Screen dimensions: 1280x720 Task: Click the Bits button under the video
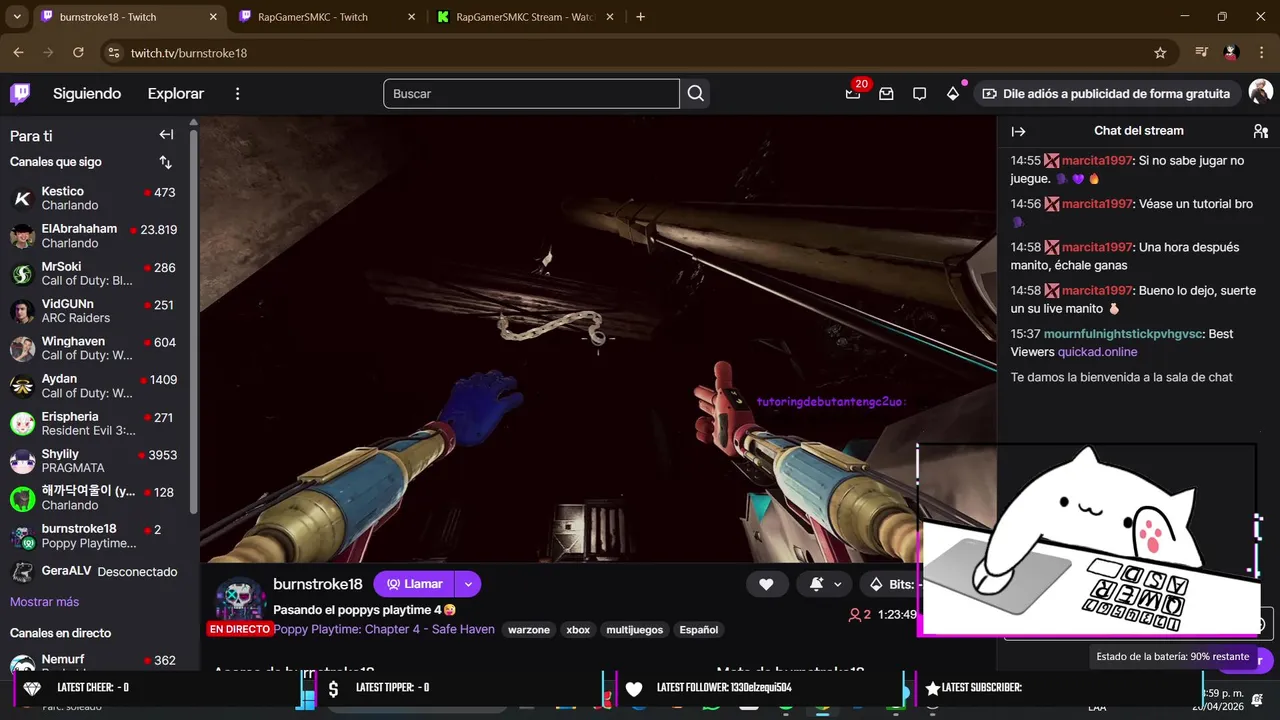tap(891, 584)
